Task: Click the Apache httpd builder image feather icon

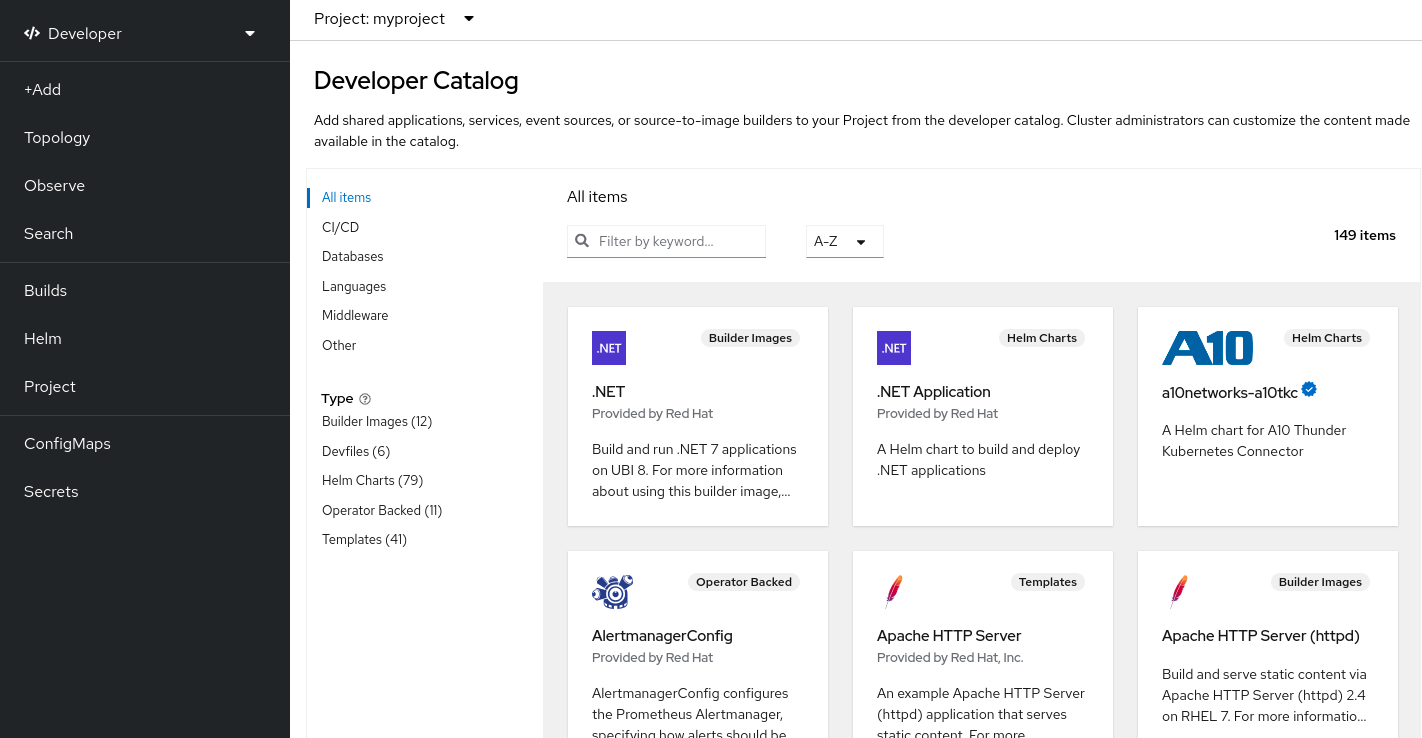Action: pyautogui.click(x=1179, y=592)
